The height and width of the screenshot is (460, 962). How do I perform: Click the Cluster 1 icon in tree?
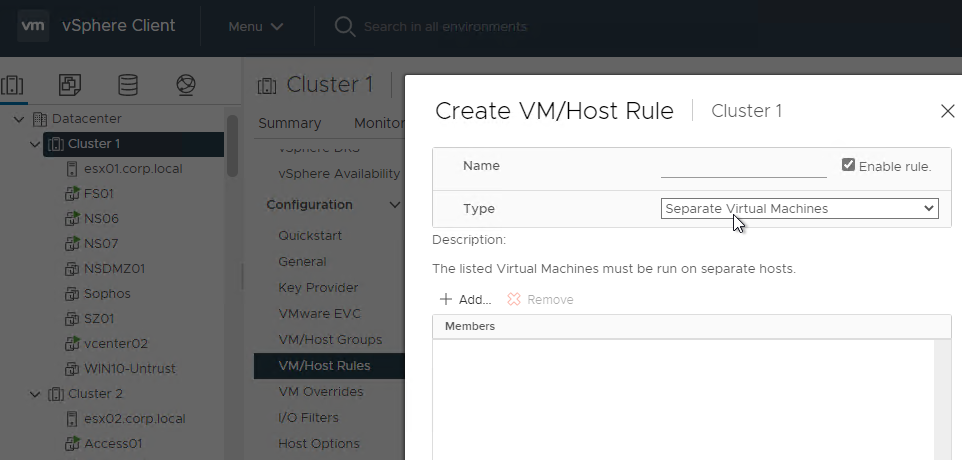point(55,144)
